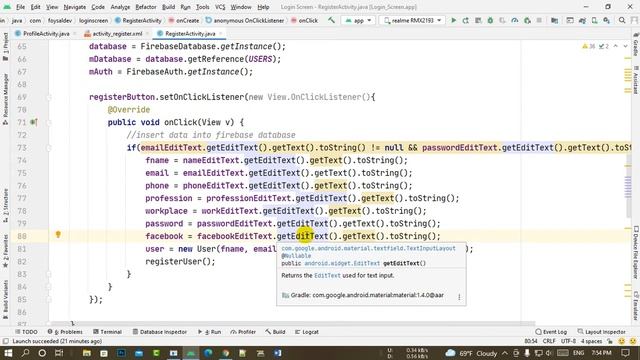This screenshot has height=360, width=640.
Task: Click the warnings count indicator in editor
Action: 588,47
